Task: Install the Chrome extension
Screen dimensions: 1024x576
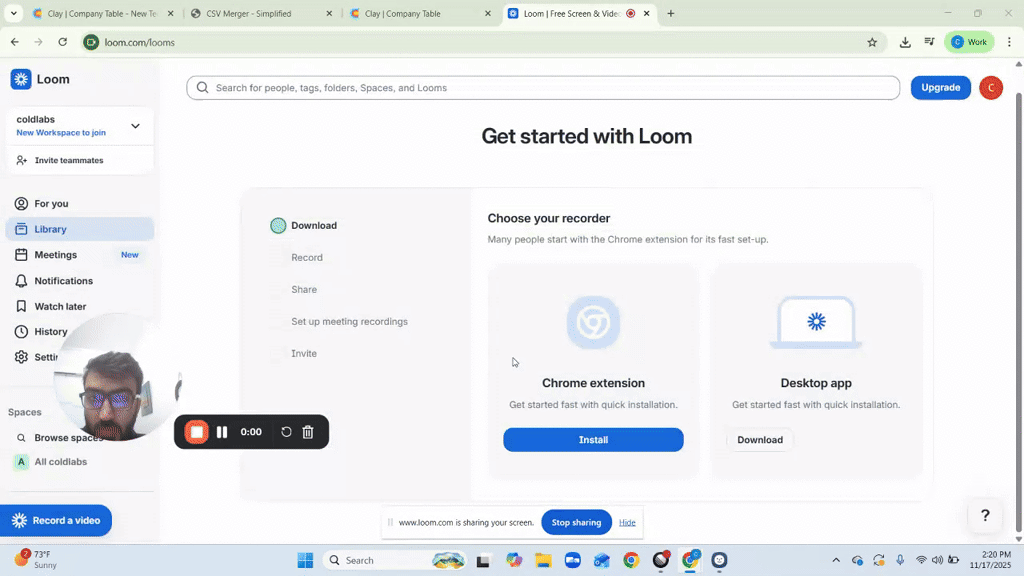Action: (x=593, y=440)
